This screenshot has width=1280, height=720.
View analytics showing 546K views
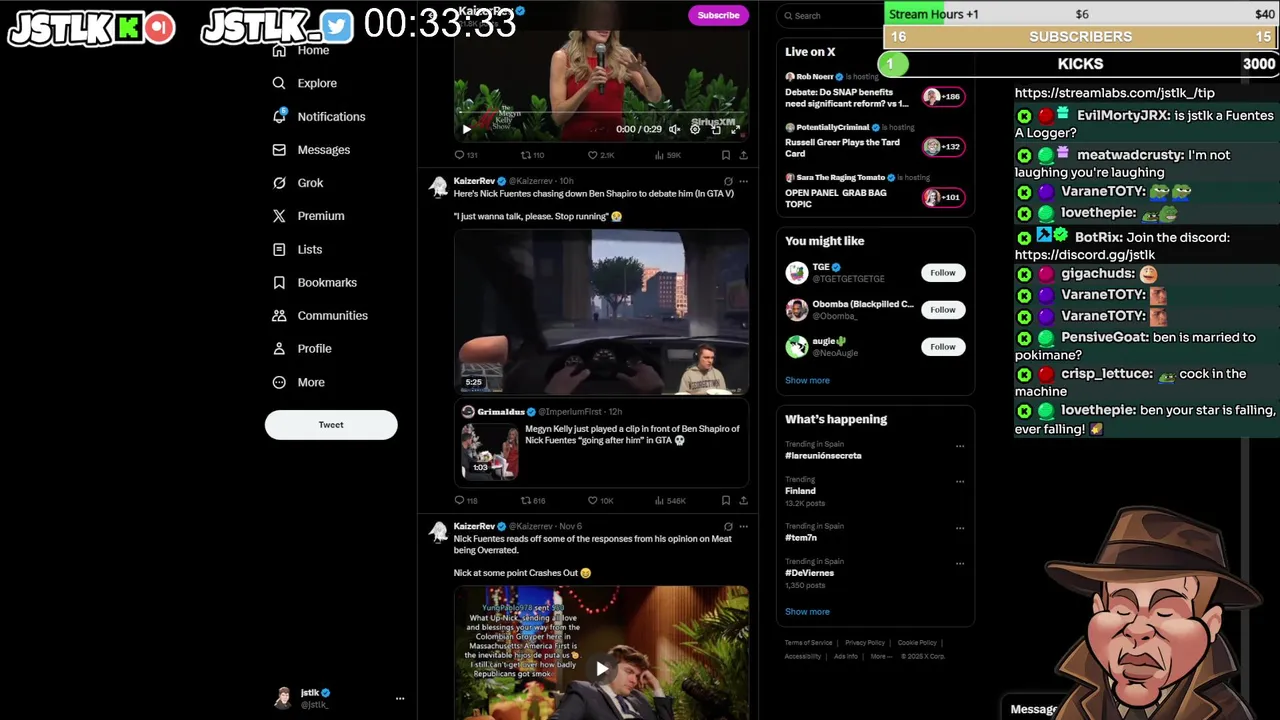(670, 500)
